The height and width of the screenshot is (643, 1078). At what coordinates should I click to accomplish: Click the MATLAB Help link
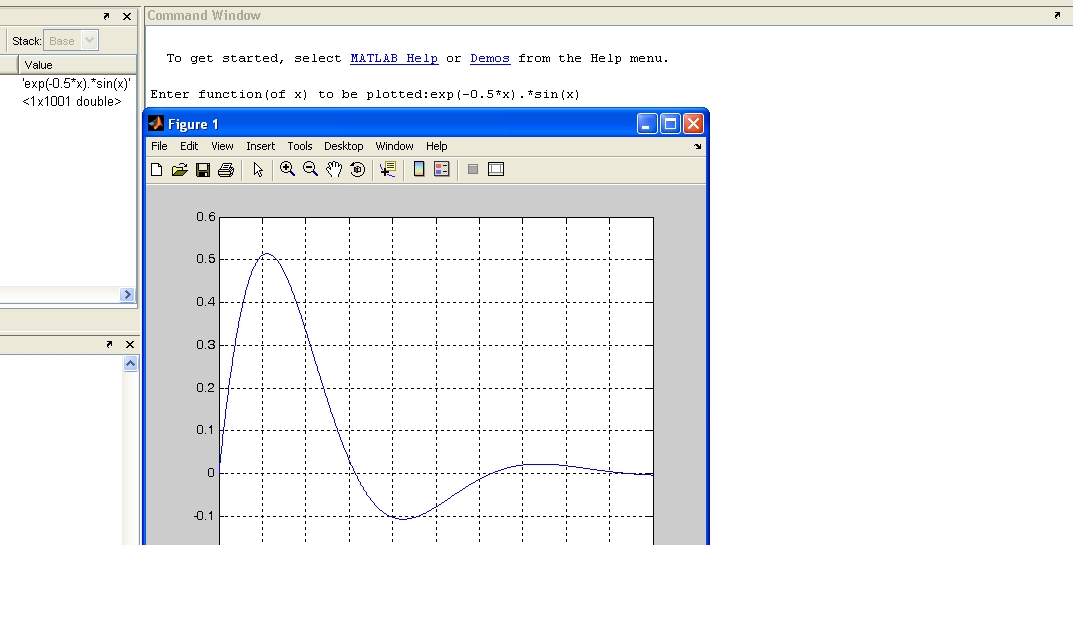coord(394,59)
